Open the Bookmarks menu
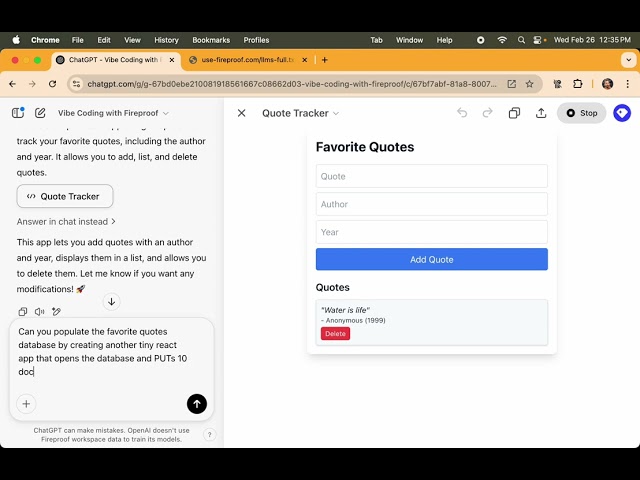Image resolution: width=640 pixels, height=480 pixels. click(211, 40)
